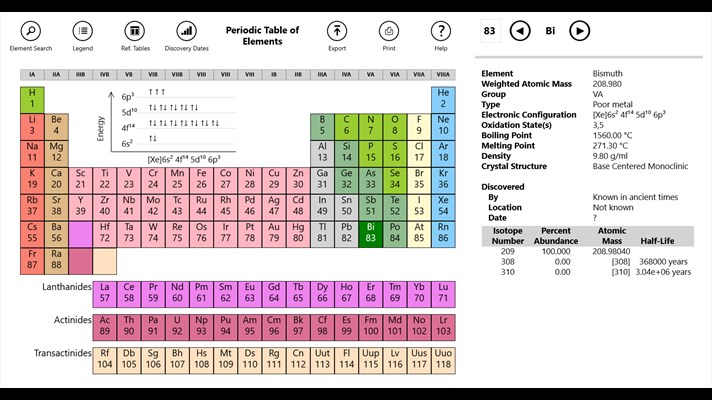Click the Lanthanides row label
The image size is (712, 400).
pyautogui.click(x=67, y=287)
